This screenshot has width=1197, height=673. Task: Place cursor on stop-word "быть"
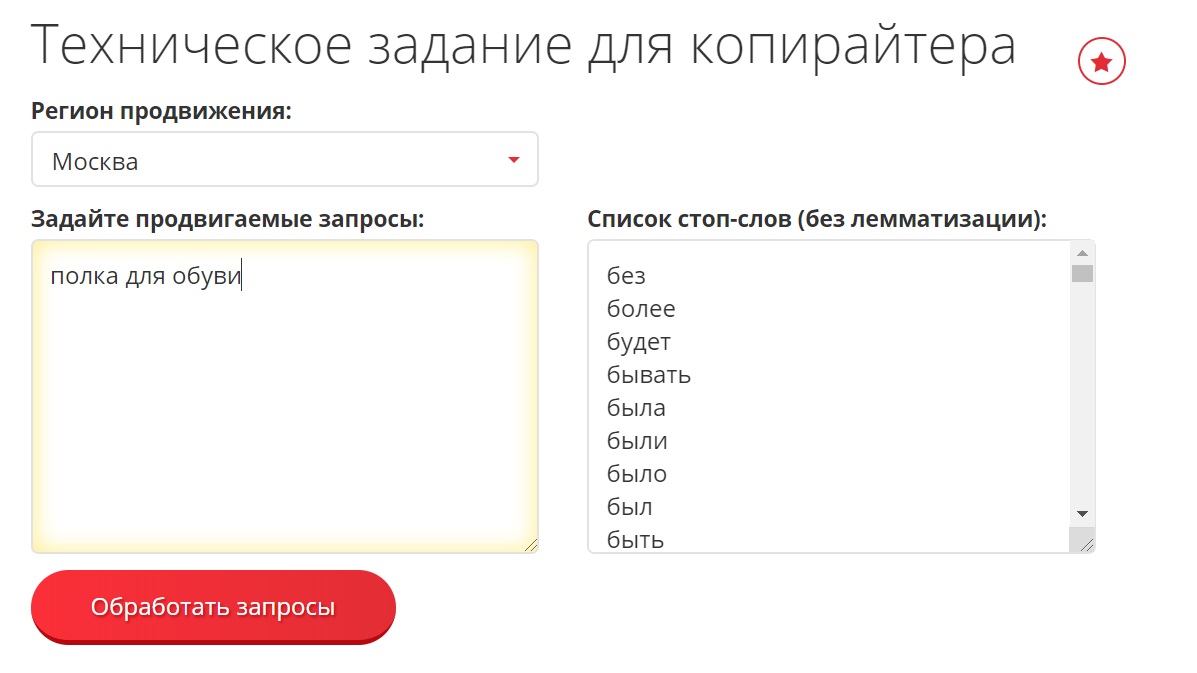(636, 540)
